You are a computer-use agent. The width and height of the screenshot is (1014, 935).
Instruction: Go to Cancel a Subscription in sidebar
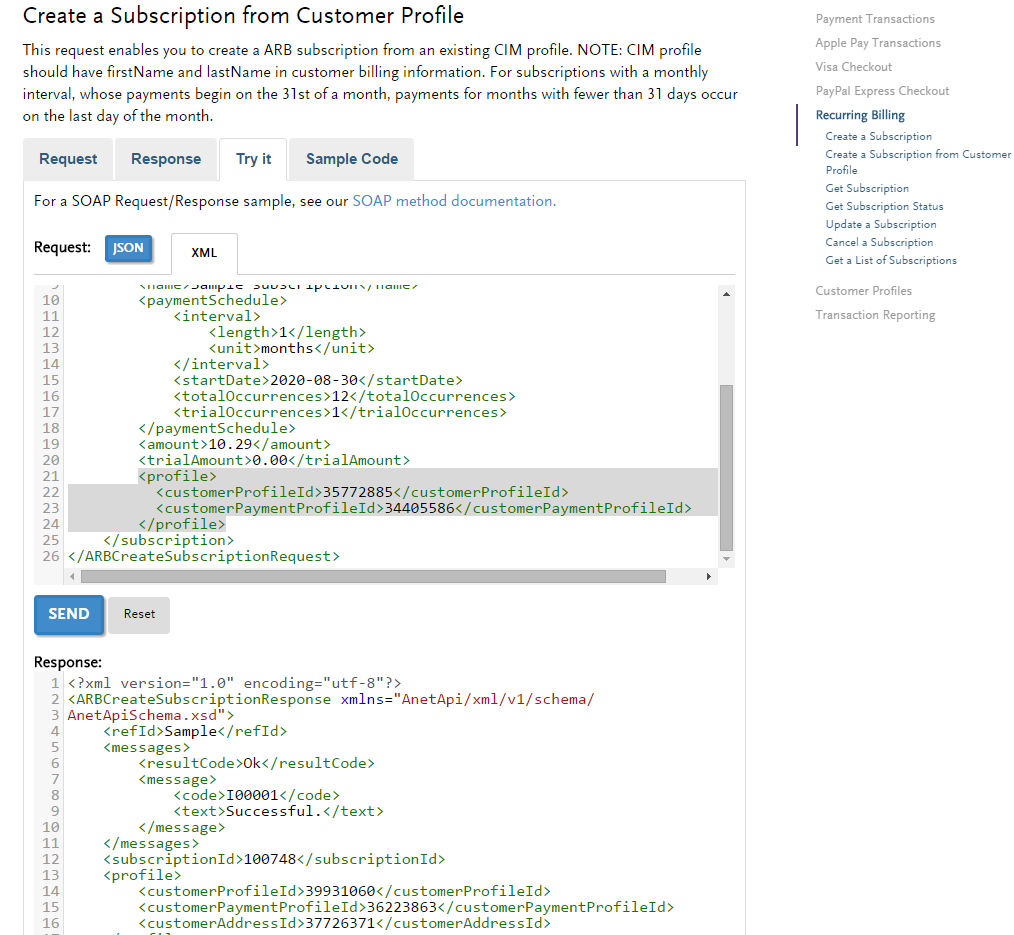[879, 242]
